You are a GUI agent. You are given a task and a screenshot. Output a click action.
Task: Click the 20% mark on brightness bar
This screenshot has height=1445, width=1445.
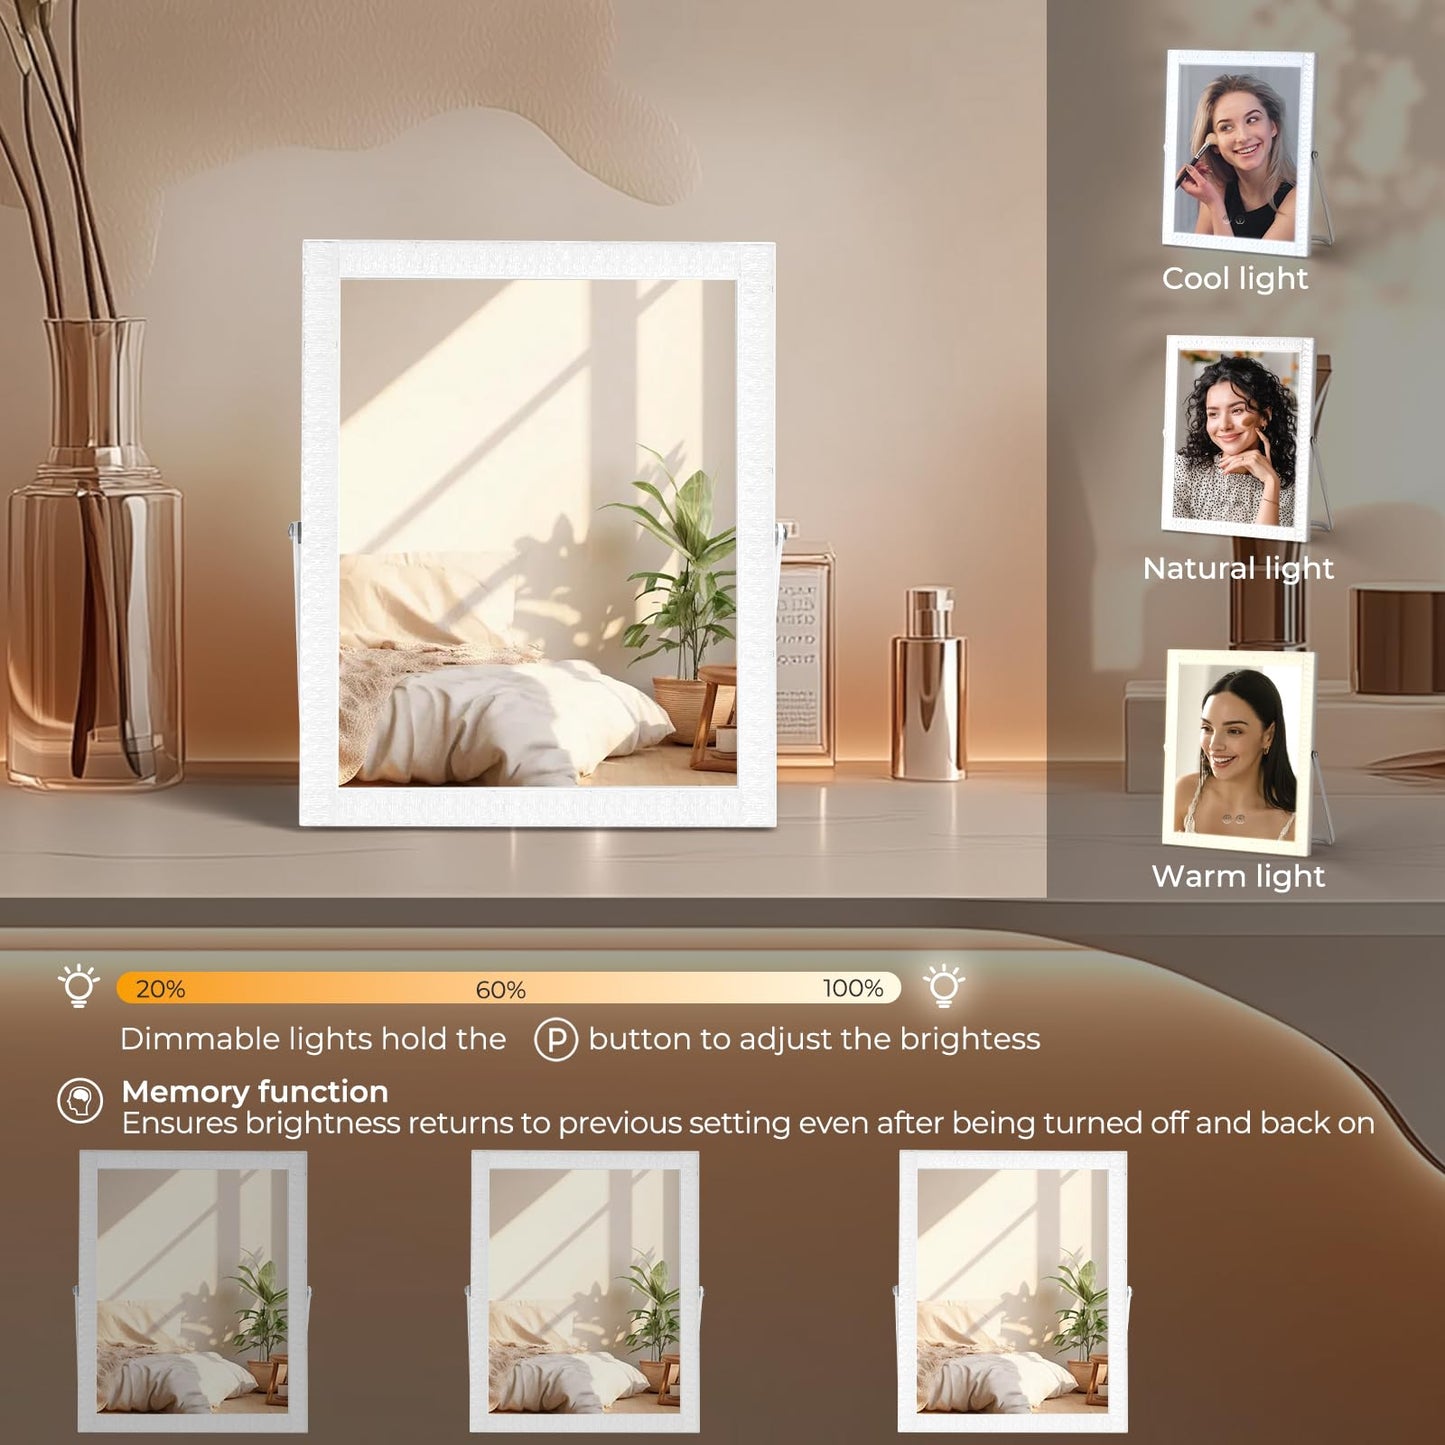160,989
